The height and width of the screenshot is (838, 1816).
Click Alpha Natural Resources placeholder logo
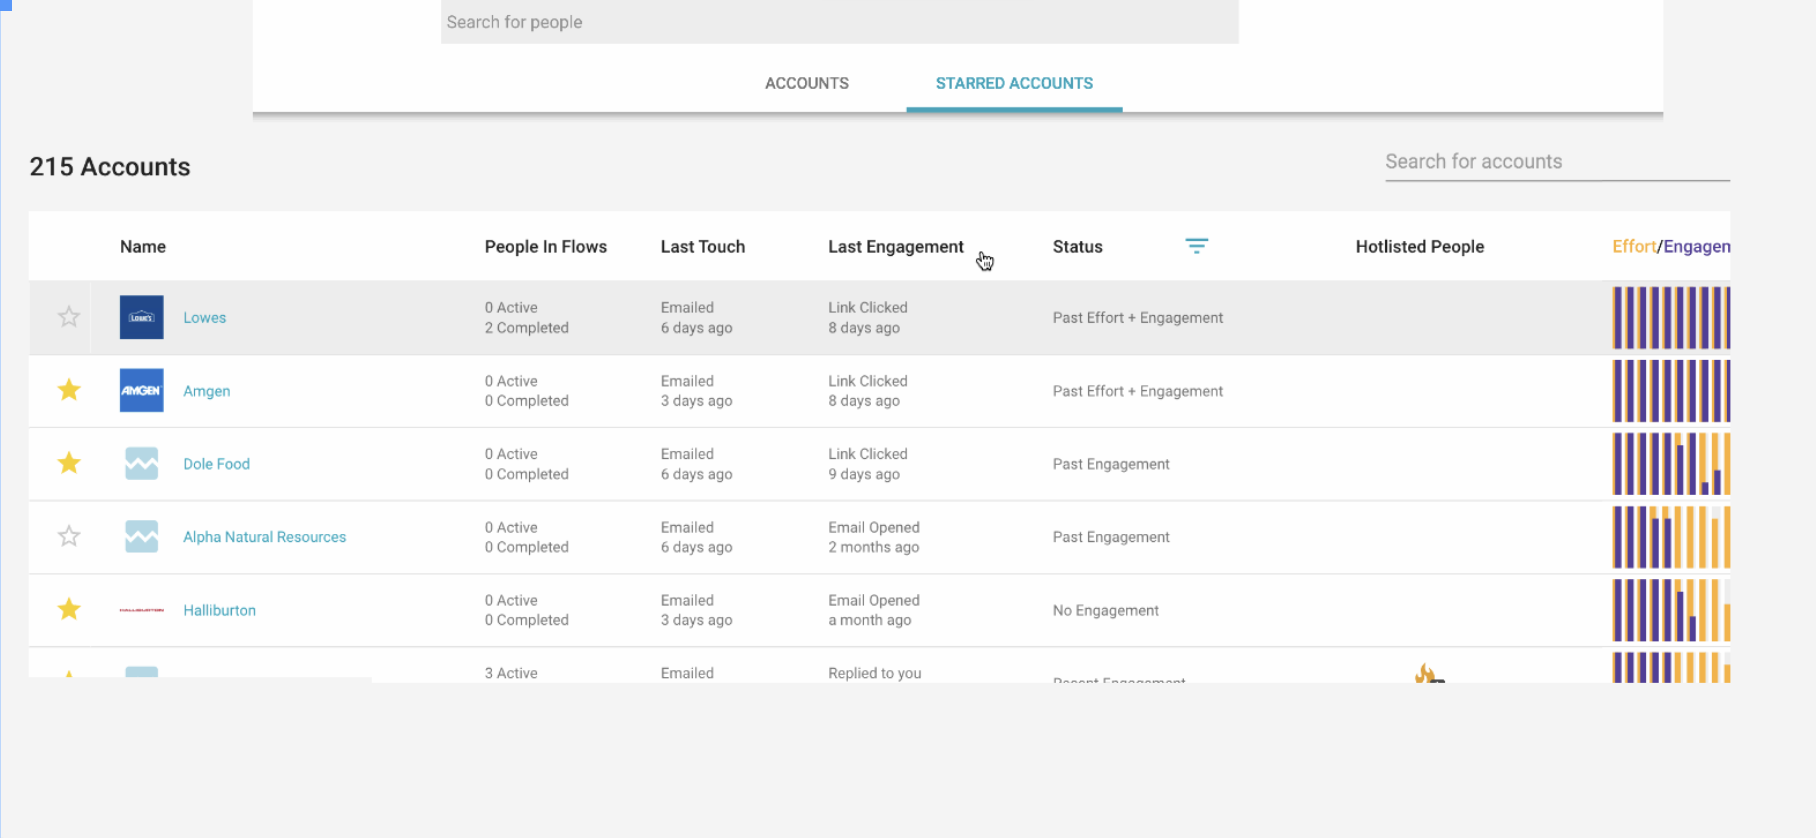pos(141,536)
